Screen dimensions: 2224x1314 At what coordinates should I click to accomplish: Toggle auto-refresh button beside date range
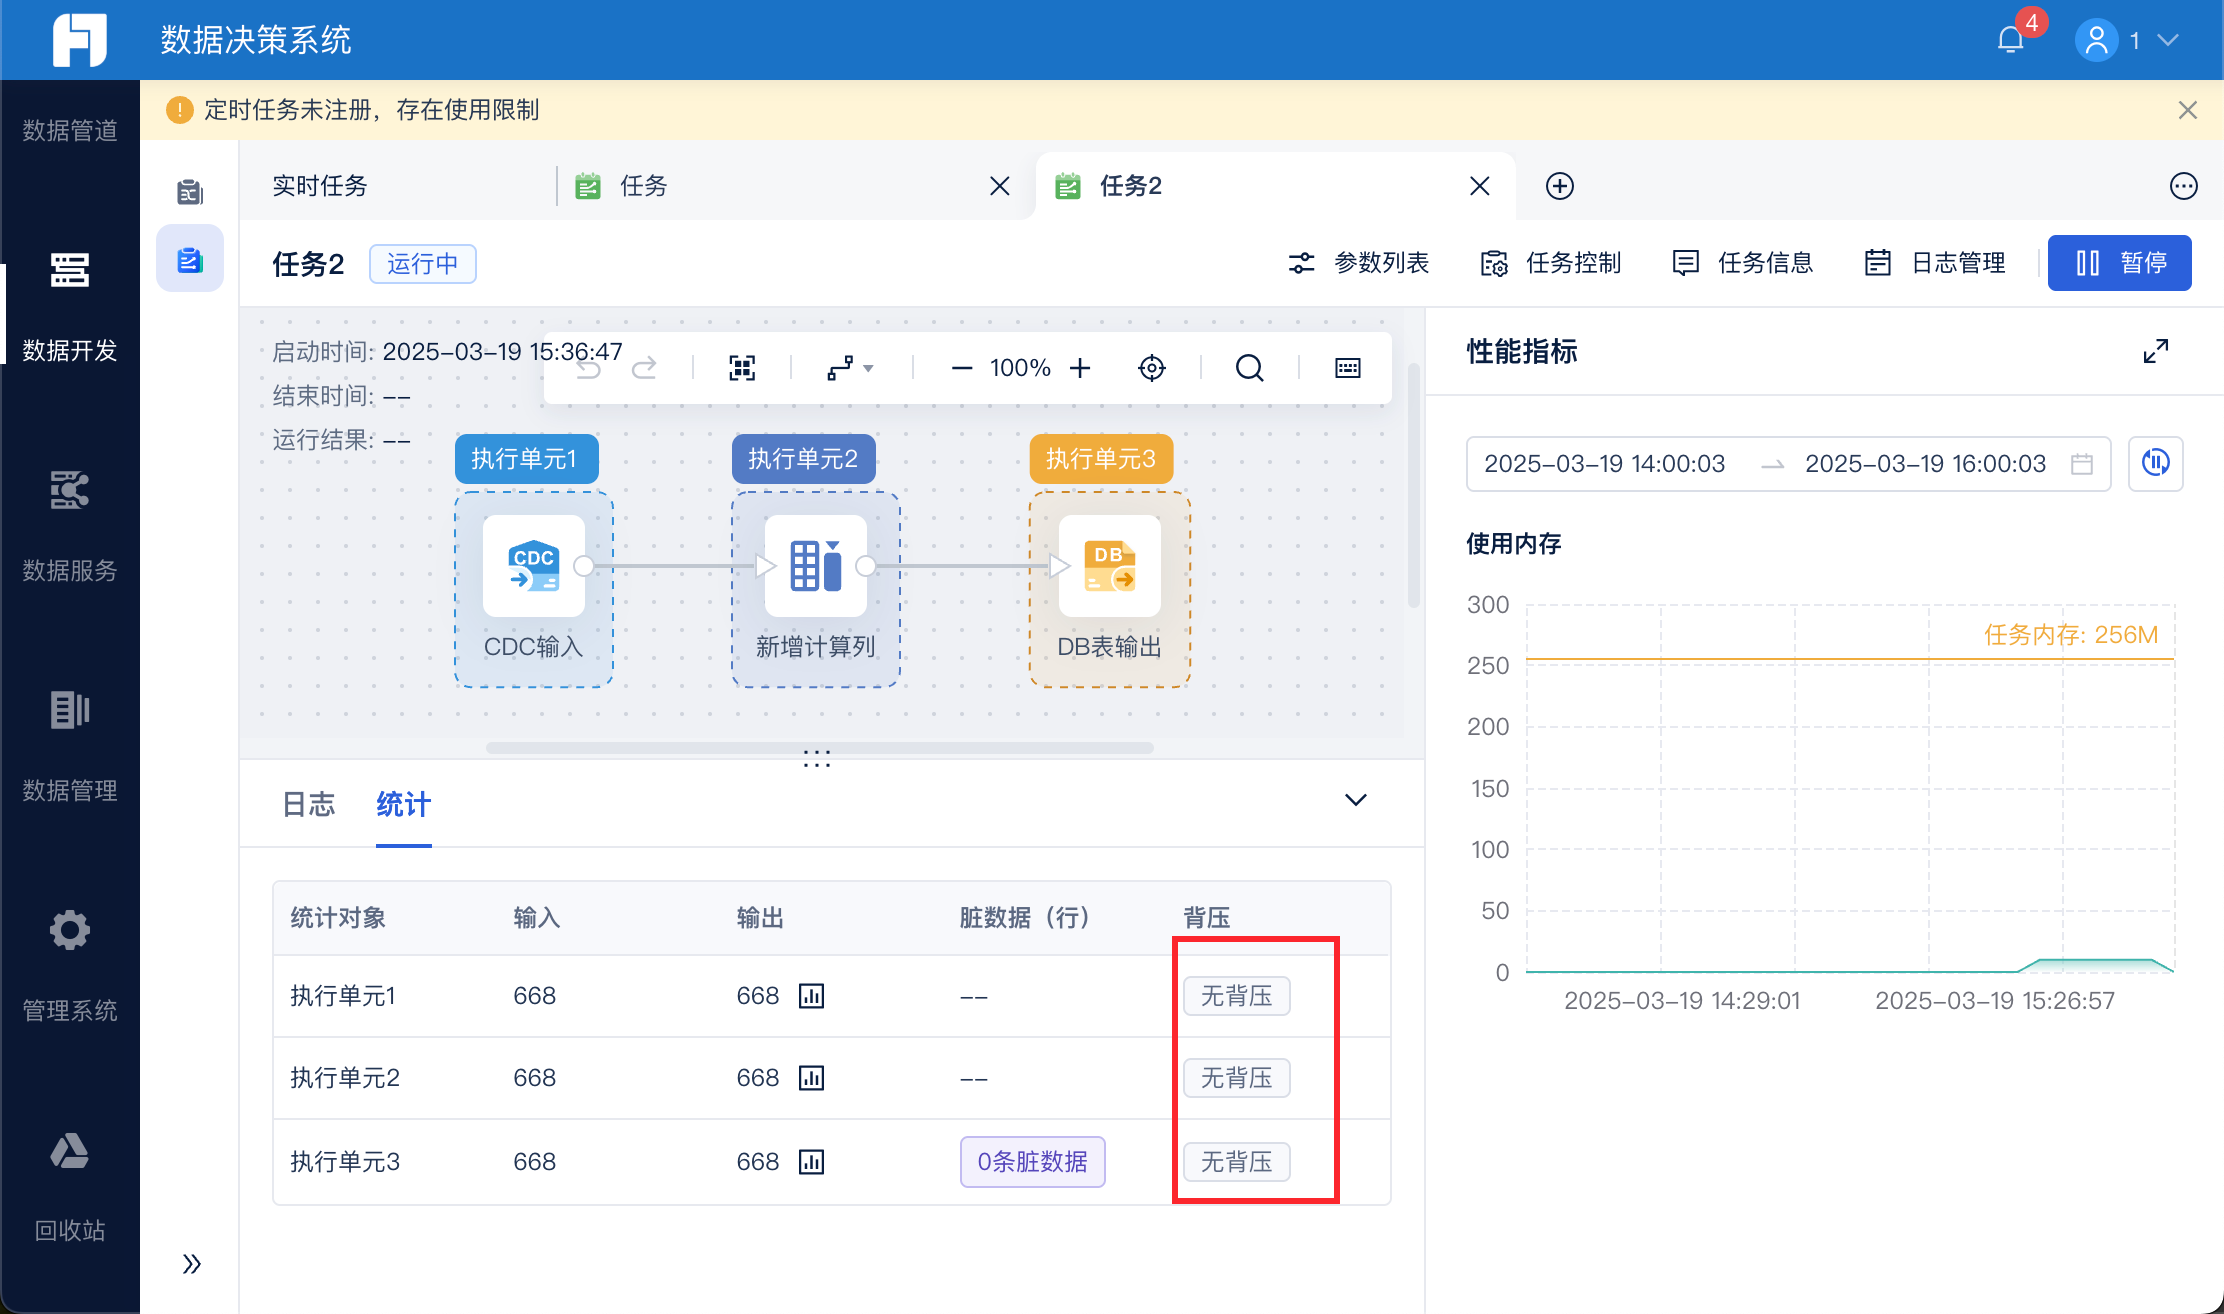(x=2155, y=463)
